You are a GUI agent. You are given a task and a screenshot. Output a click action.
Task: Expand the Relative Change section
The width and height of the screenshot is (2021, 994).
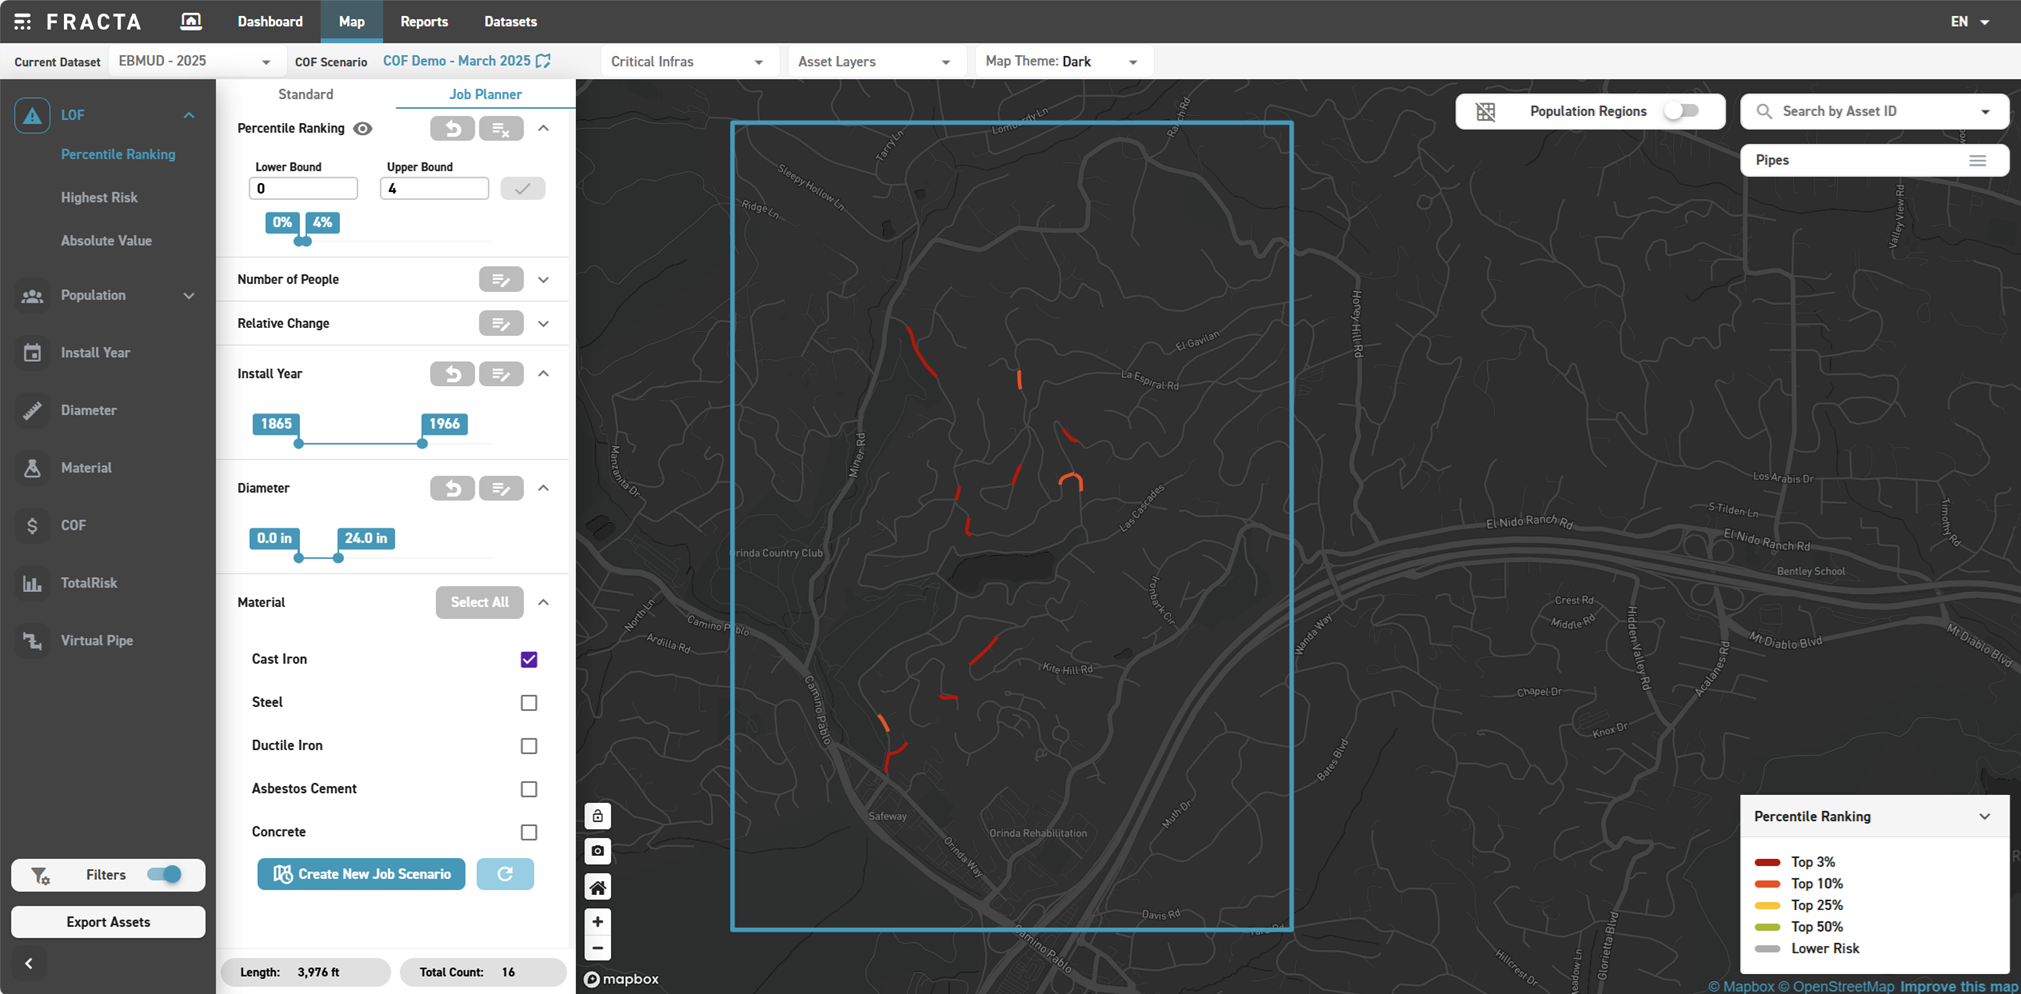[543, 324]
